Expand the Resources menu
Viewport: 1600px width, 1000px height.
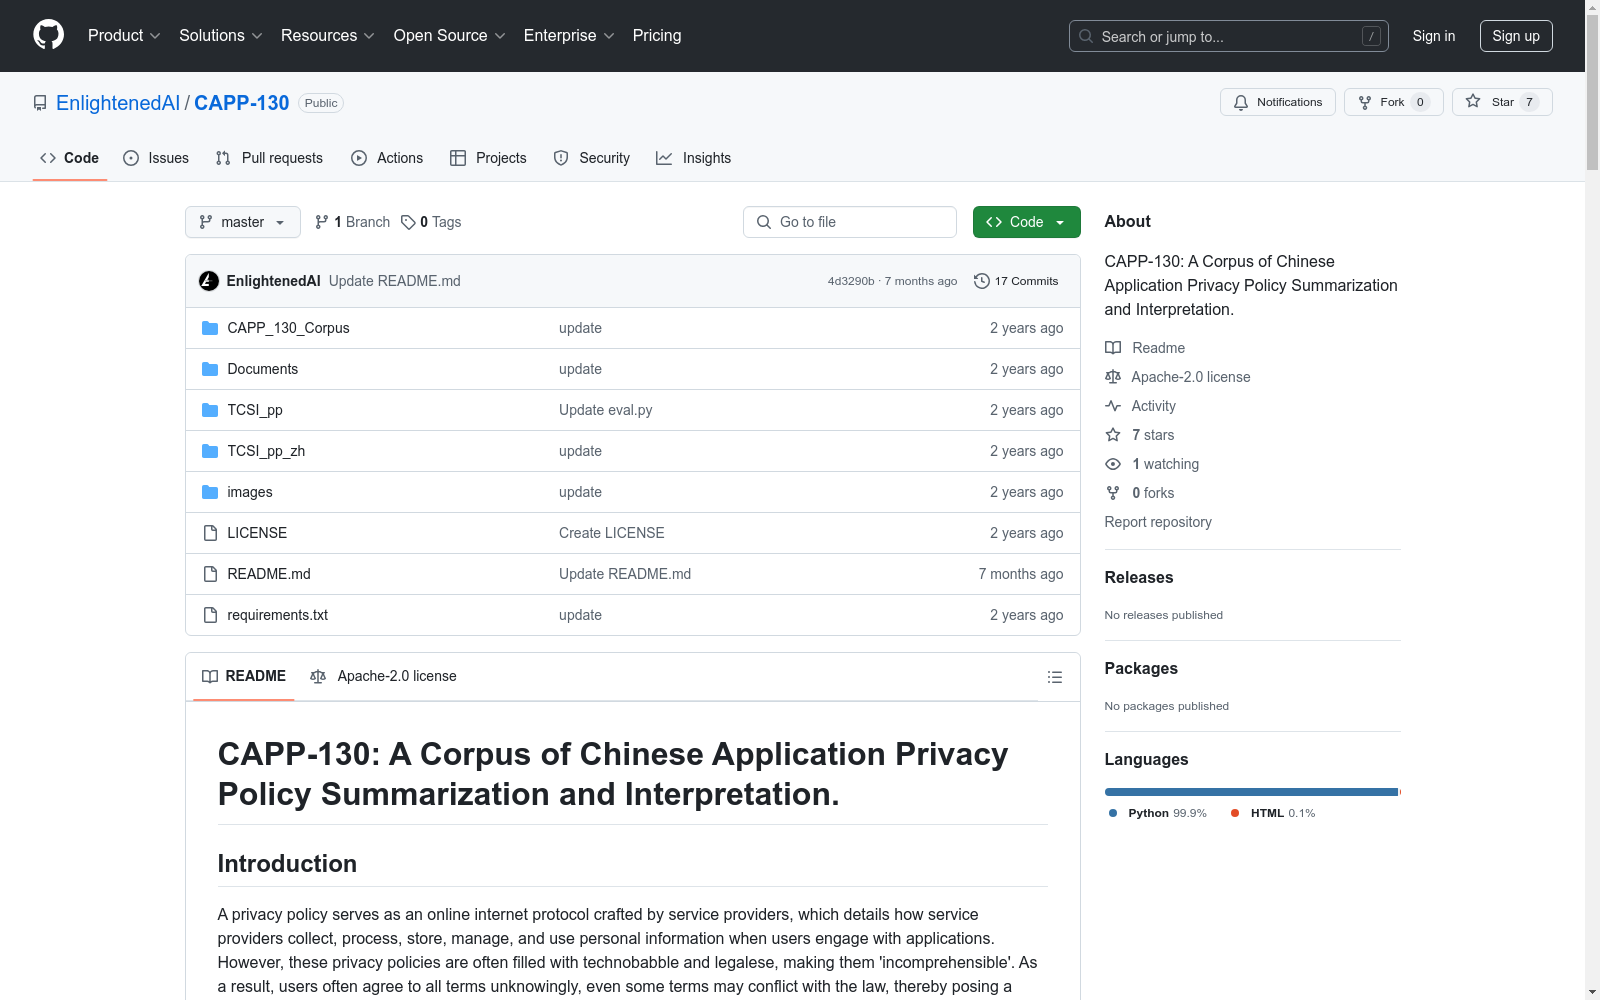click(x=328, y=36)
